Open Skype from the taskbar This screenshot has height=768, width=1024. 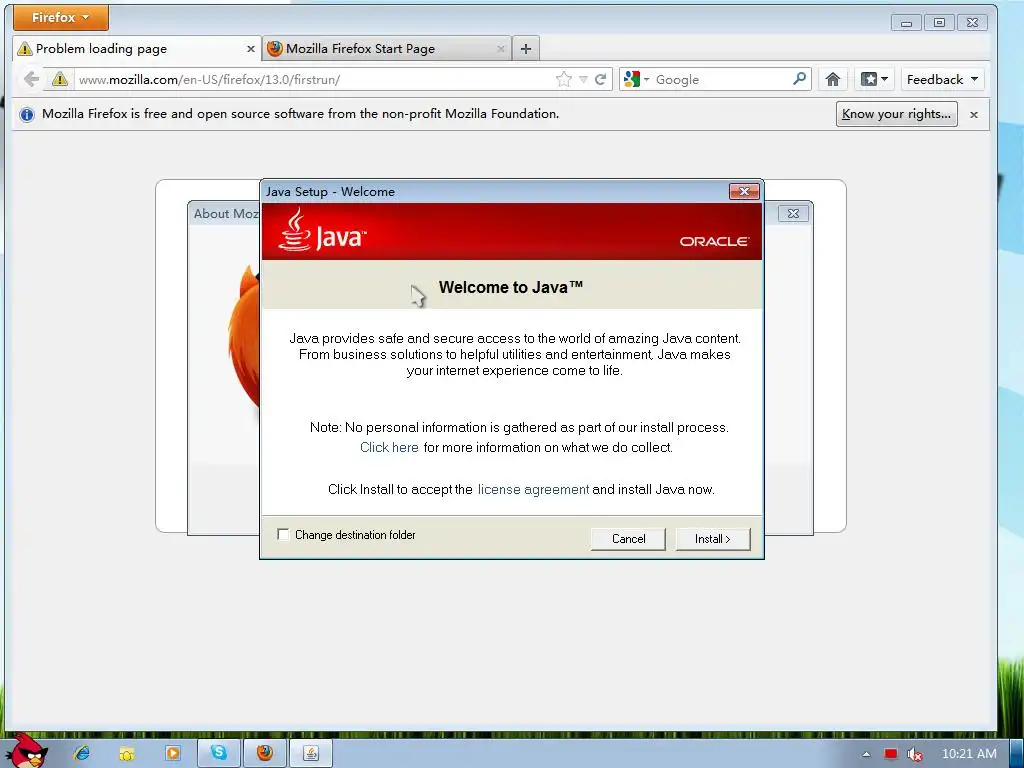219,753
